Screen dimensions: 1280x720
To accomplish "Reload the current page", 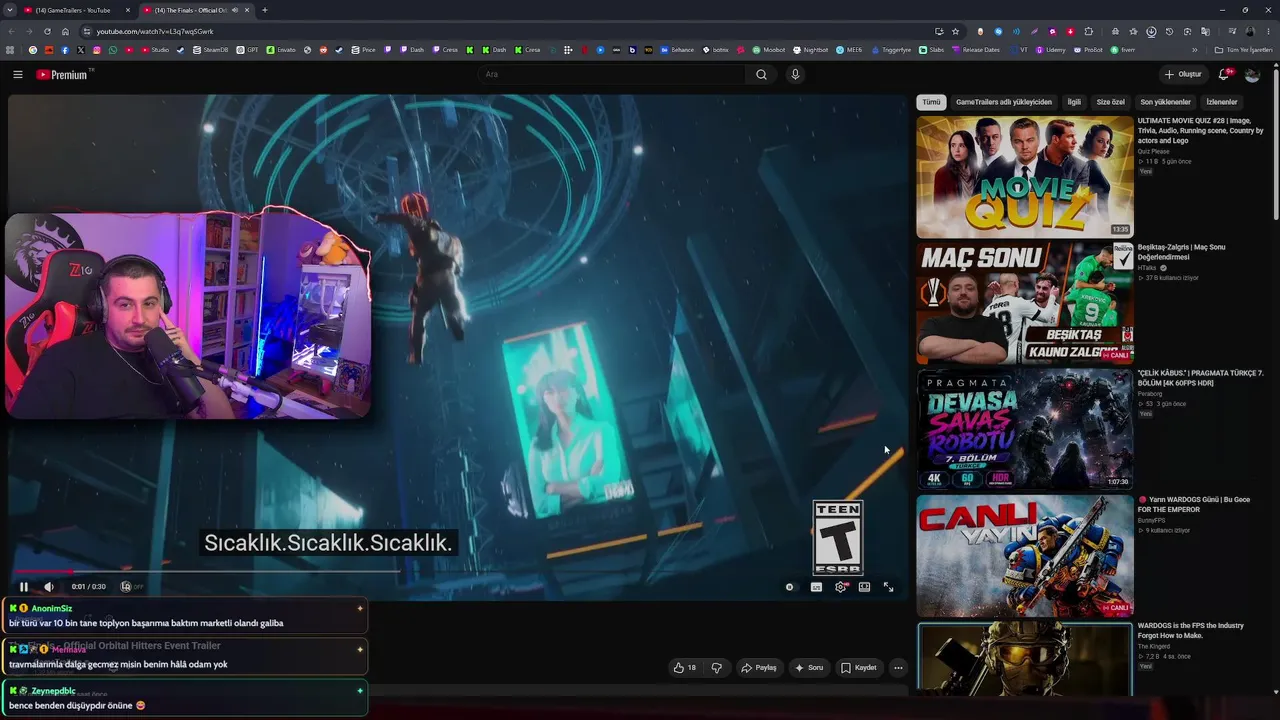I will coord(47,31).
